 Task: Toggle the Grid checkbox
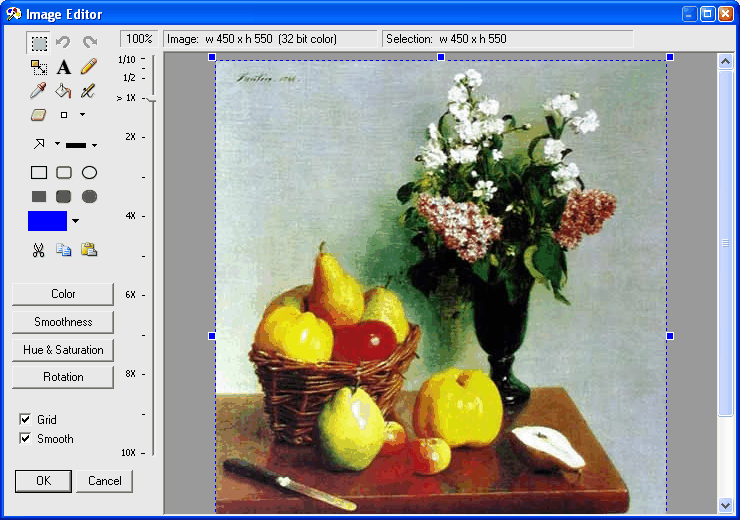point(25,419)
